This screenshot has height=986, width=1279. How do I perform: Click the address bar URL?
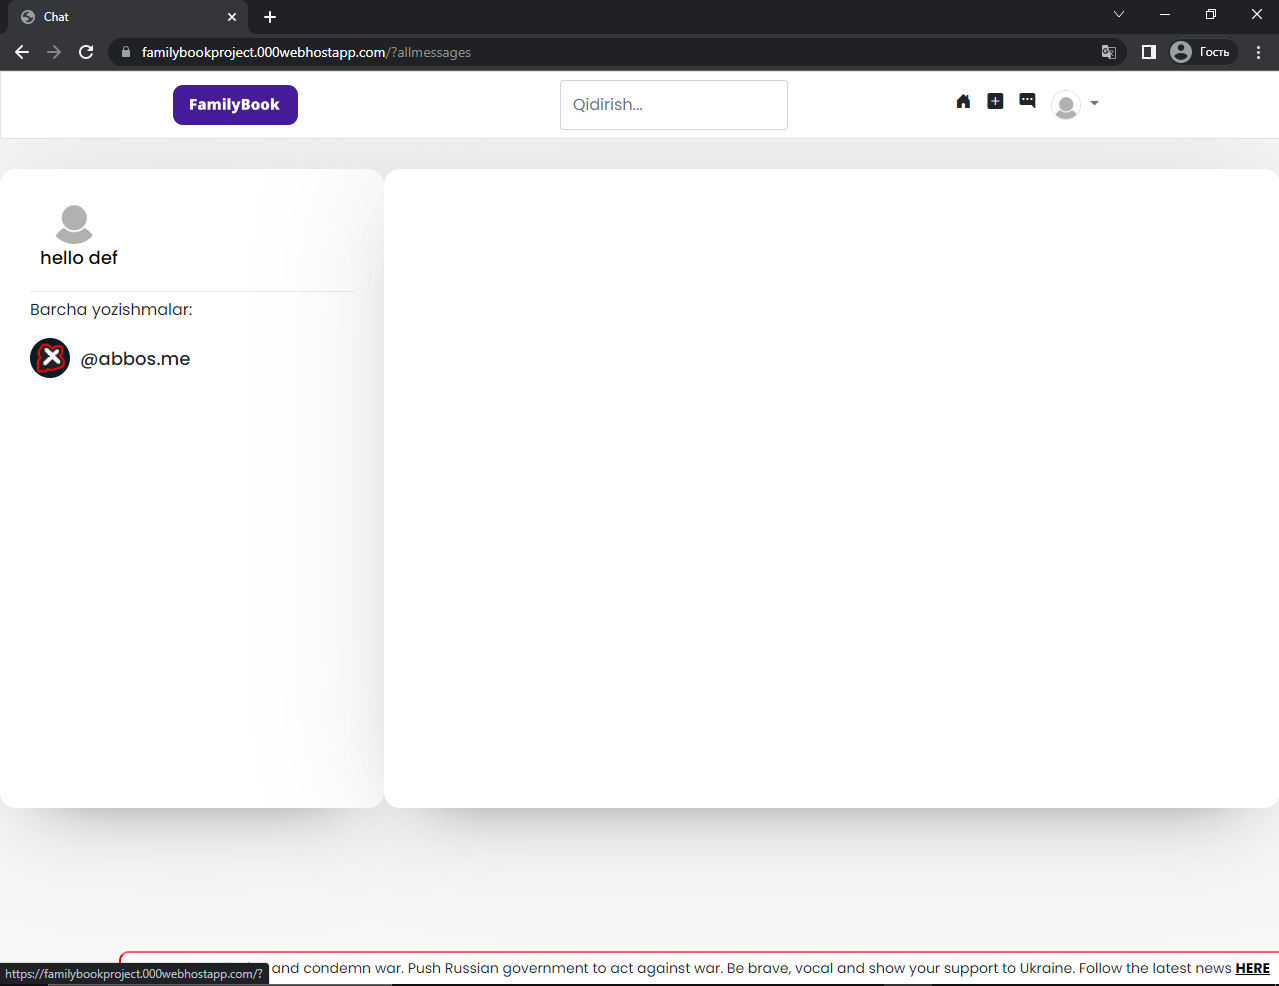[x=306, y=52]
